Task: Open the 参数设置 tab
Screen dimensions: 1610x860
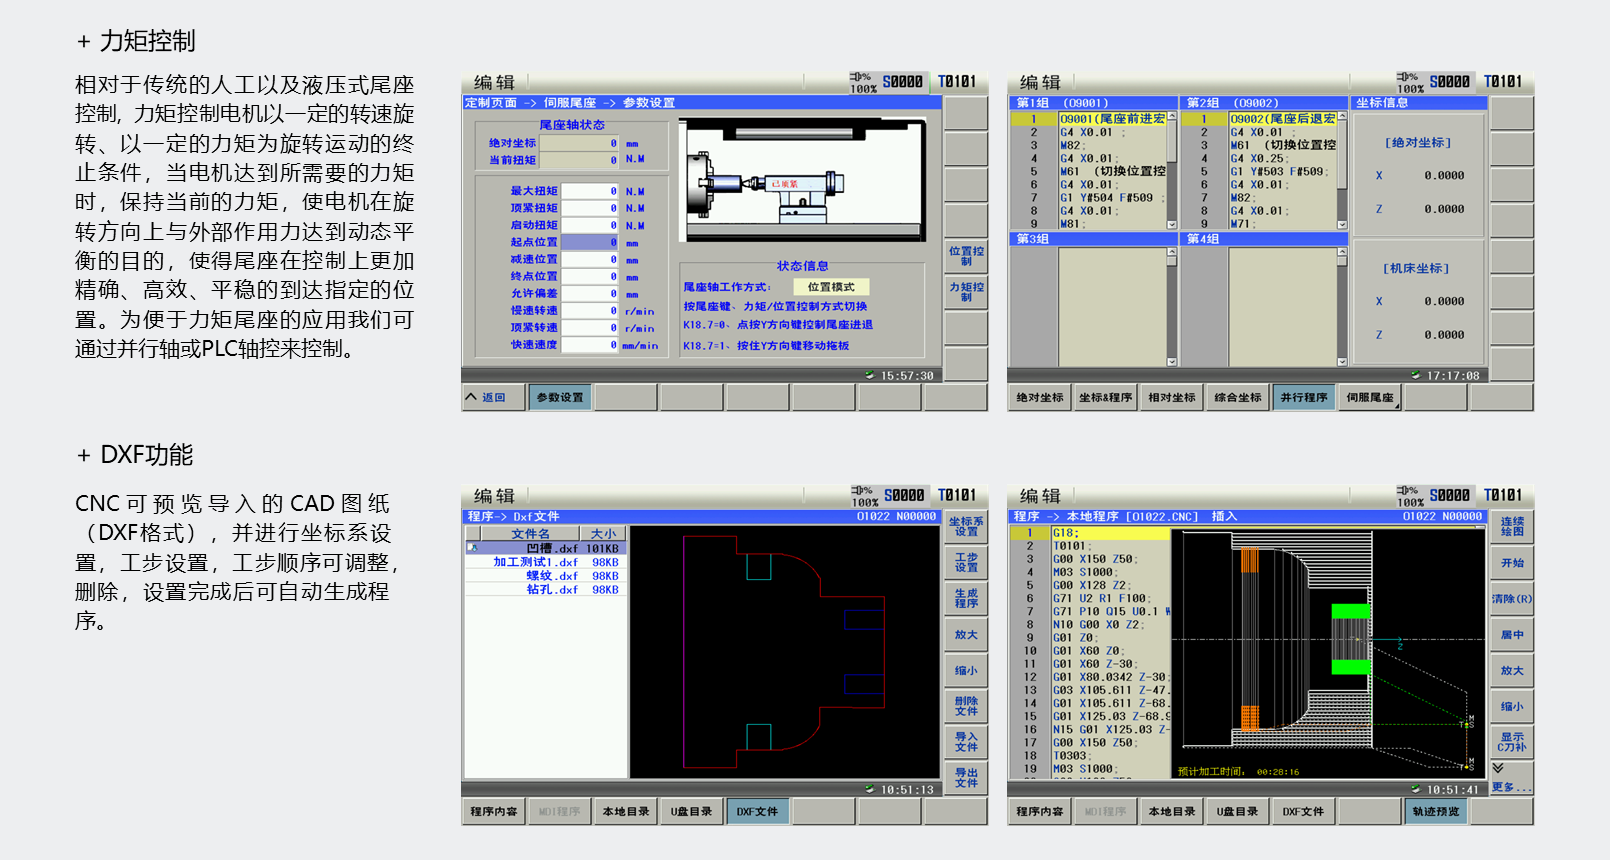Action: point(560,398)
